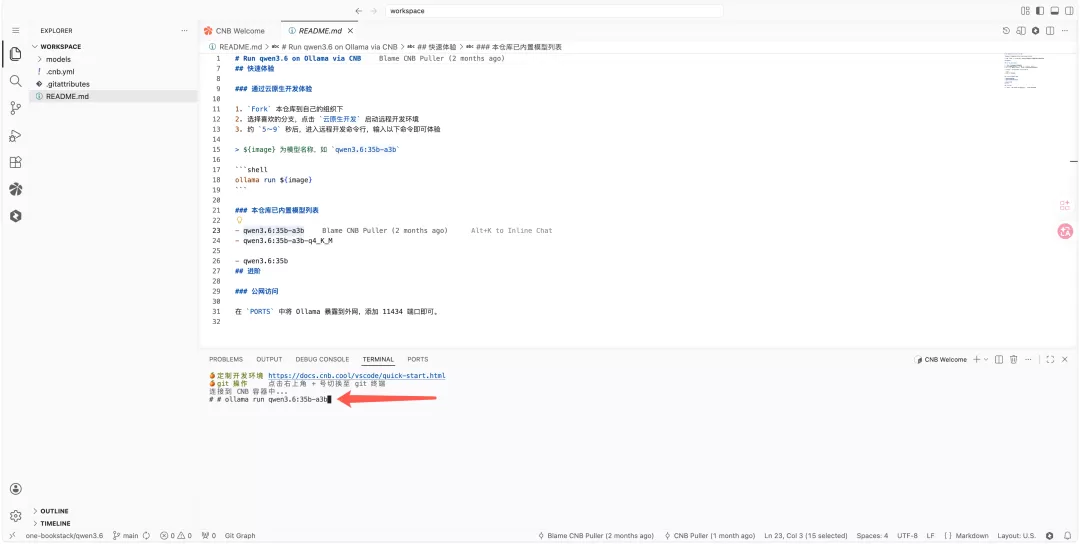This screenshot has height=544, width=1080.
Task: Toggle the primary side bar
Action: (1039, 11)
